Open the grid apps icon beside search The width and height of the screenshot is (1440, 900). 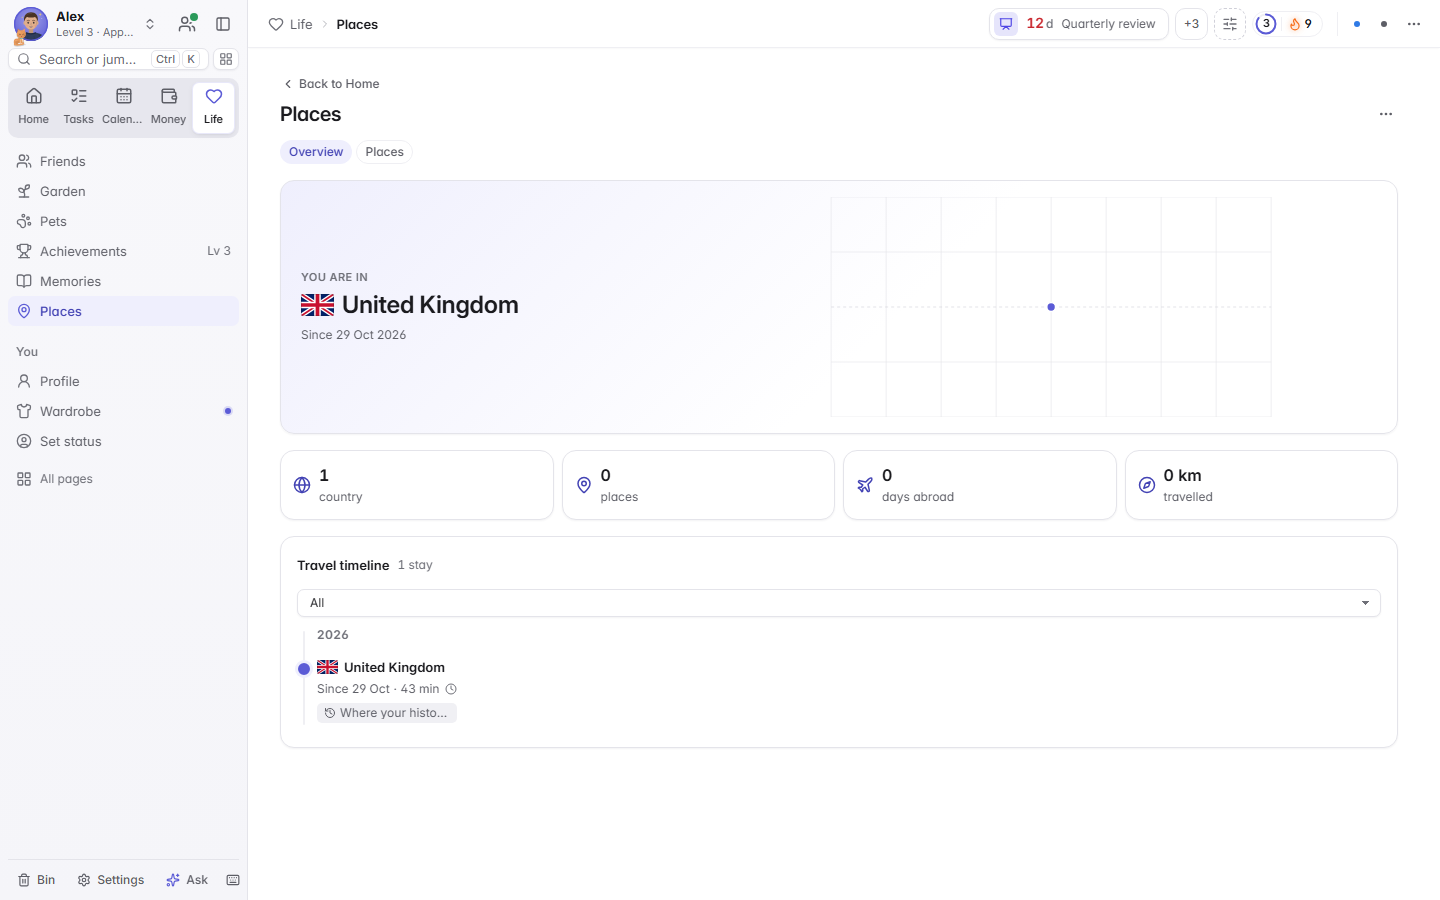pyautogui.click(x=226, y=59)
